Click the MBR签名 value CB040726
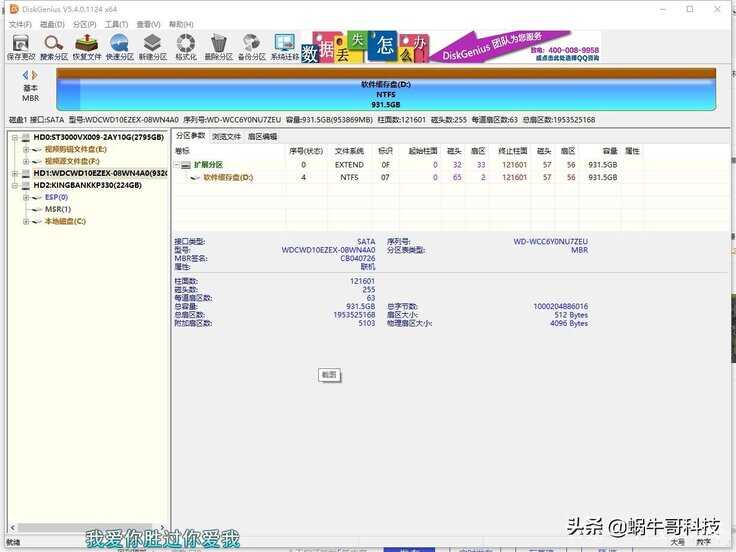736x552 pixels. pyautogui.click(x=358, y=259)
